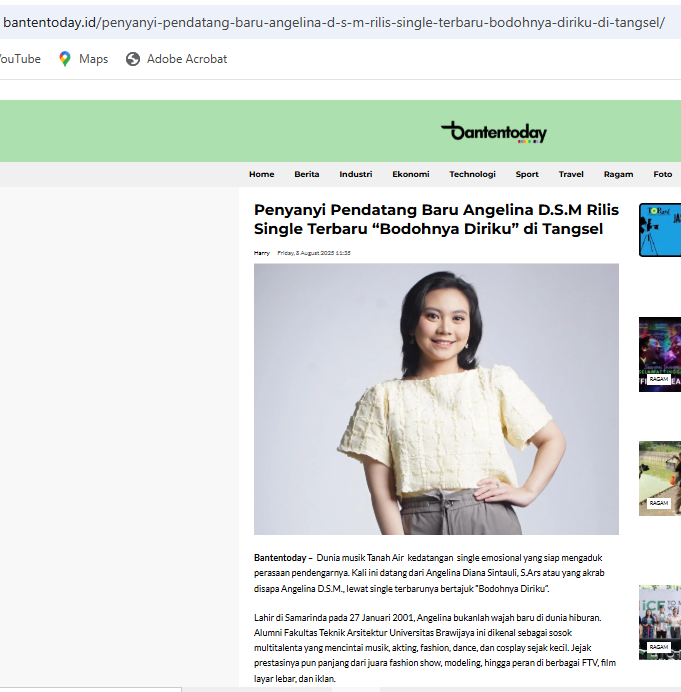This screenshot has width=681, height=692.
Task: Open the YouTube bookmark
Action: click(18, 59)
